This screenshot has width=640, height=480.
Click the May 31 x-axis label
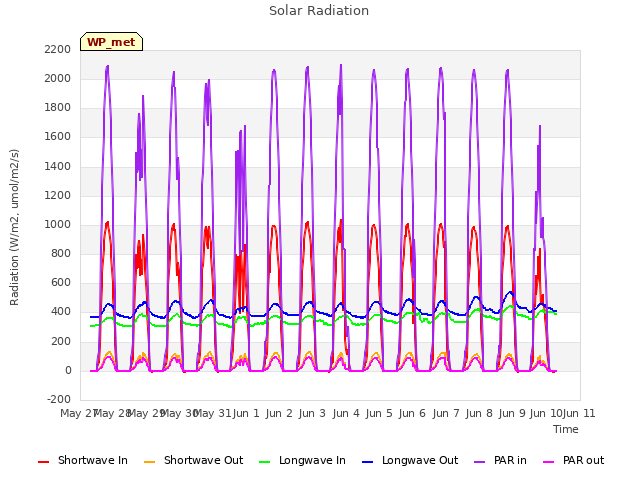point(213,413)
